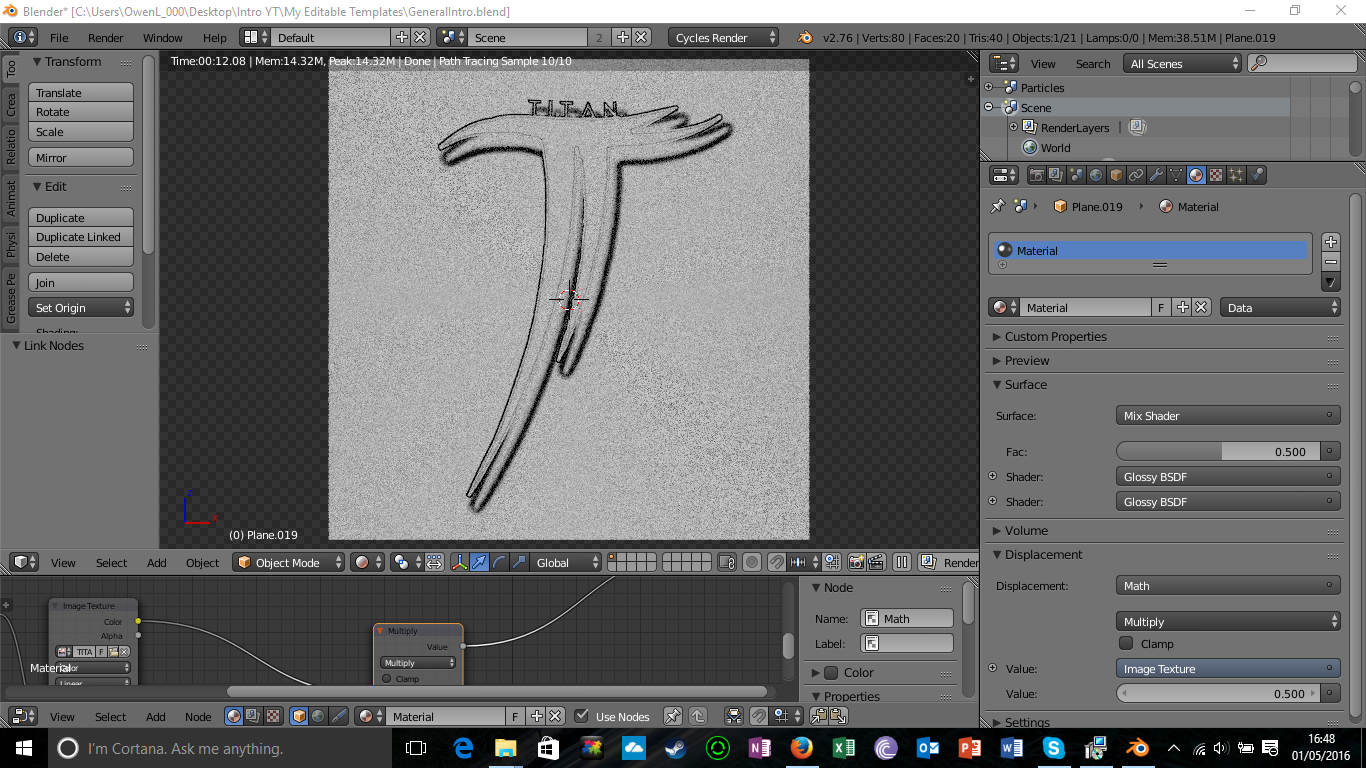
Task: Select the Rotate manipulator arc icon
Action: [x=499, y=562]
